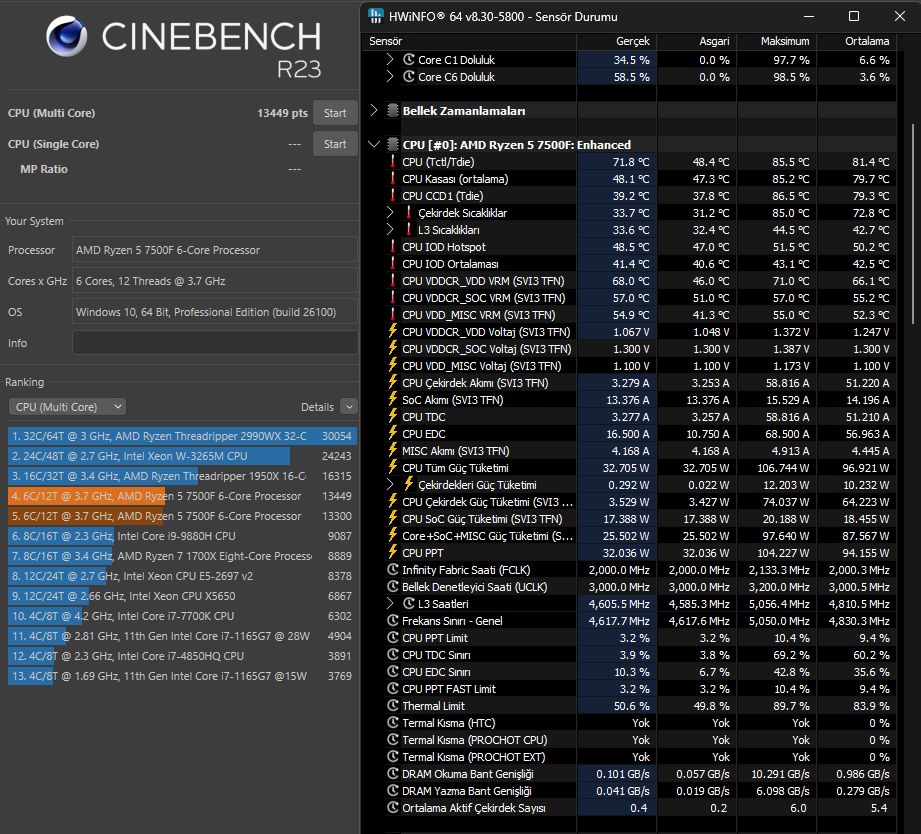Image resolution: width=921 pixels, height=834 pixels.
Task: Click the Info text field
Action: pos(215,343)
